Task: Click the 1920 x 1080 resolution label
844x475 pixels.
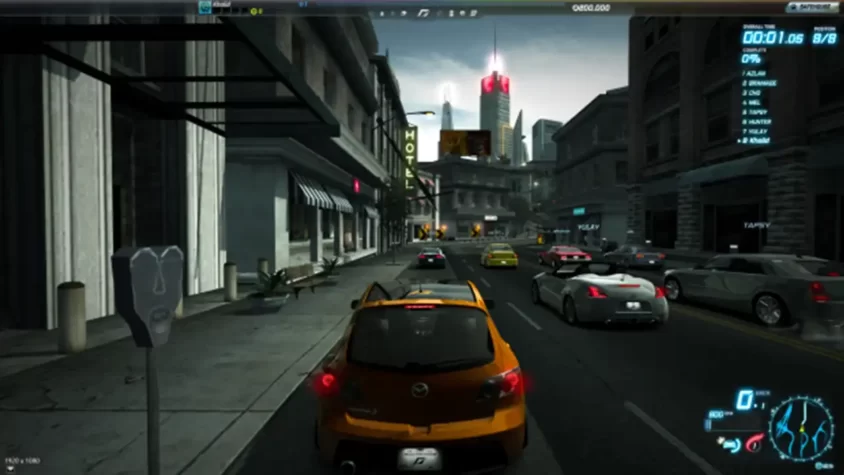Action: 22,460
